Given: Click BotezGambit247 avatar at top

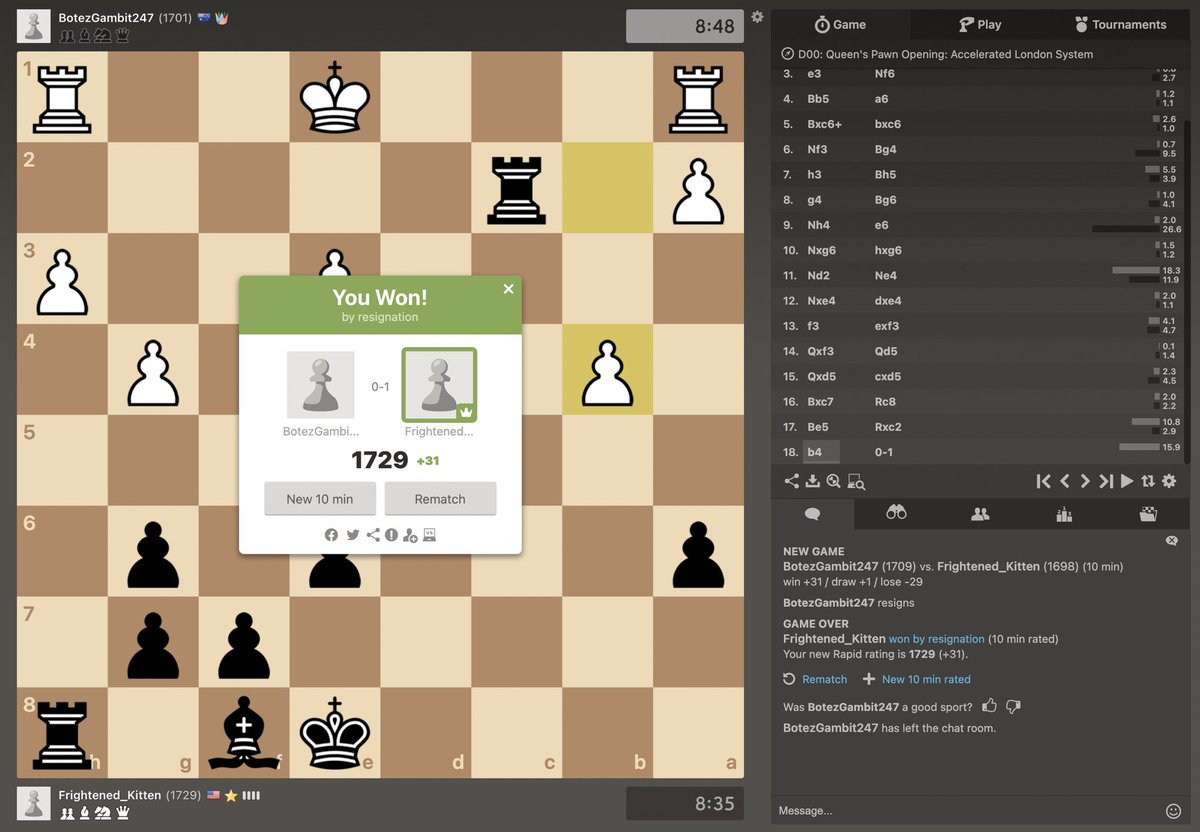Looking at the screenshot, I should 33,27.
